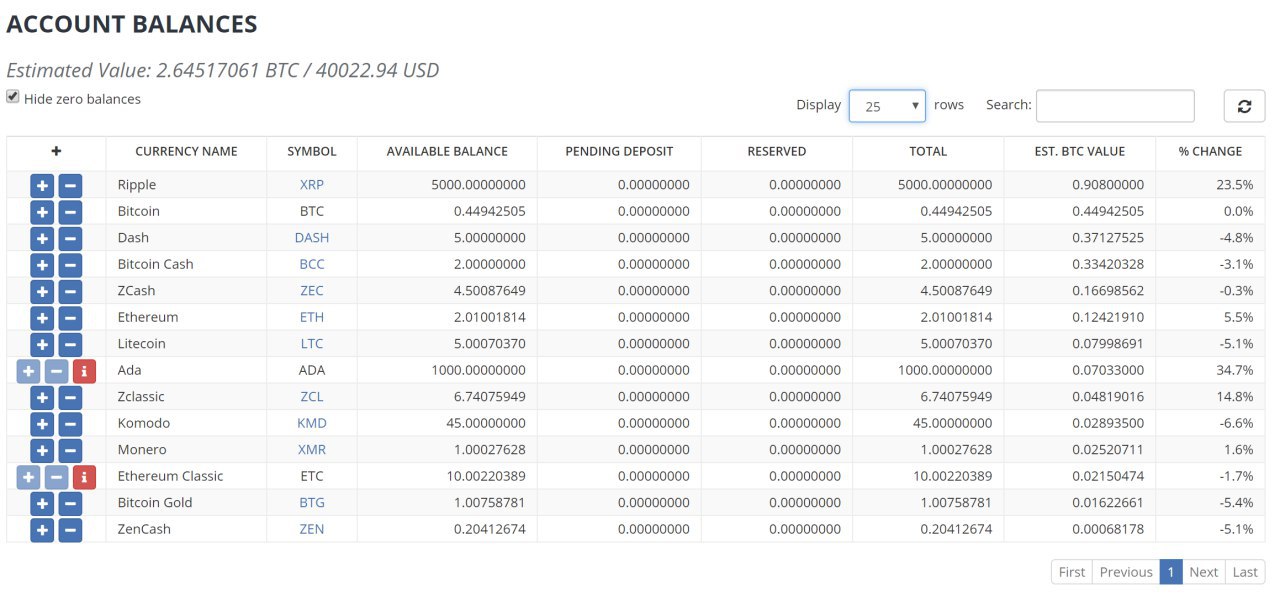Click the faded minus icon for Ada
1280x606 pixels.
pyautogui.click(x=56, y=370)
